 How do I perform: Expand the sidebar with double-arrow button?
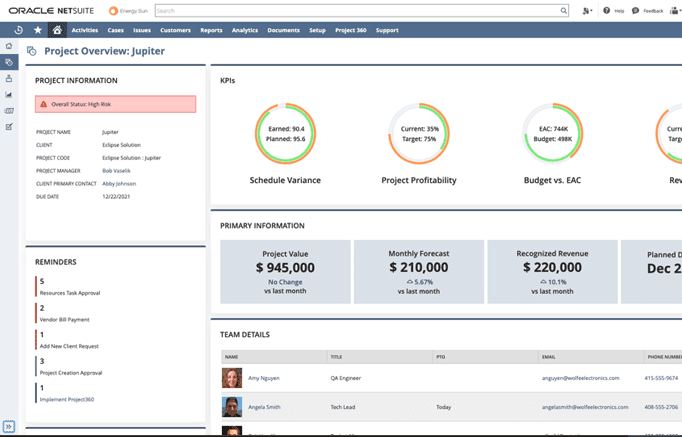point(9,426)
